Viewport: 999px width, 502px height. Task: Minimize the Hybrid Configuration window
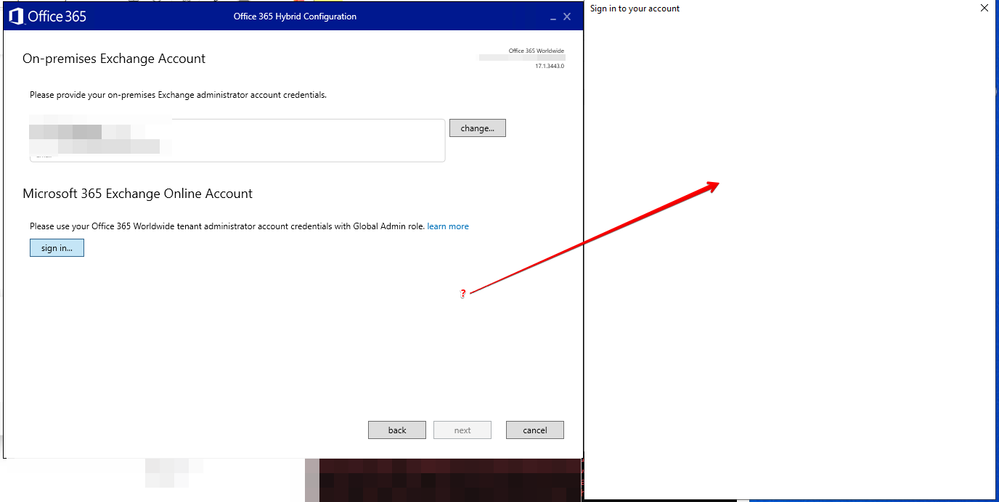[x=552, y=17]
